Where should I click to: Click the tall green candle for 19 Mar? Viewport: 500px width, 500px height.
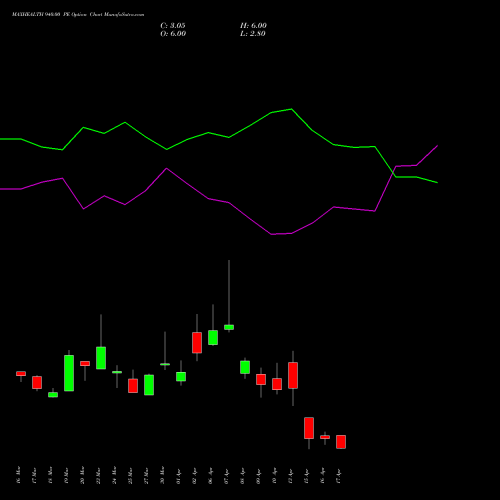(x=69, y=373)
